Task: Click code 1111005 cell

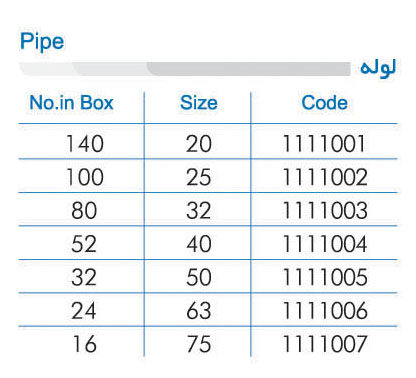Action: click(325, 277)
